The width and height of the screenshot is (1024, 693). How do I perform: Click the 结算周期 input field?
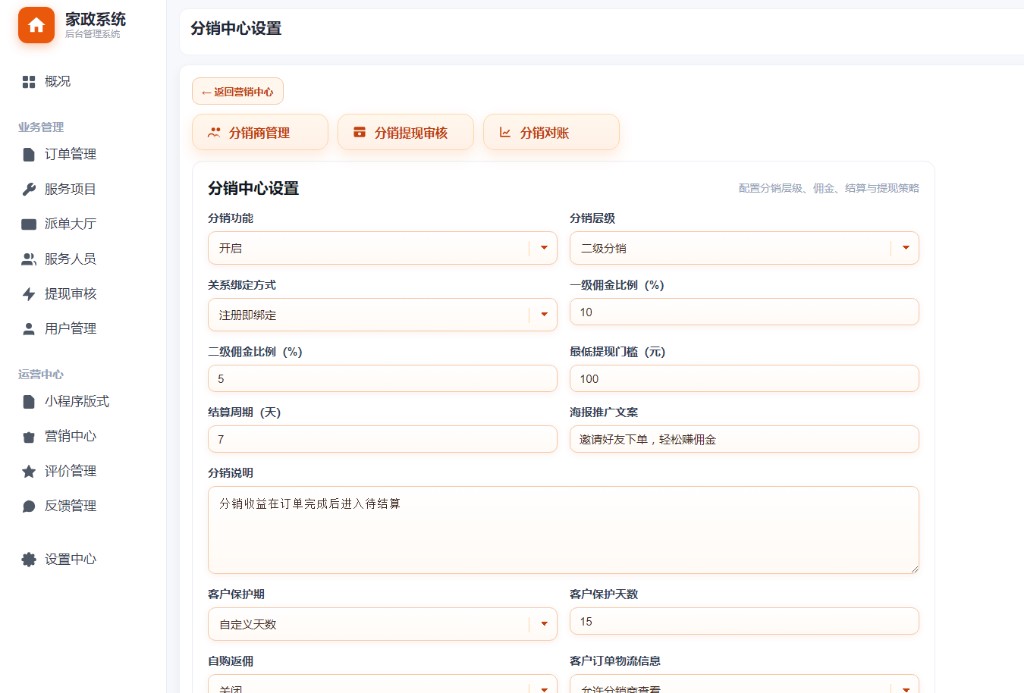pos(383,440)
